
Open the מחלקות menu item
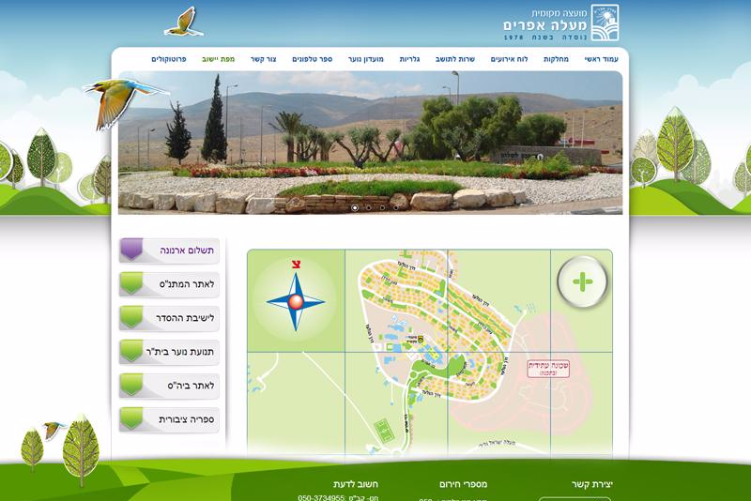(556, 59)
